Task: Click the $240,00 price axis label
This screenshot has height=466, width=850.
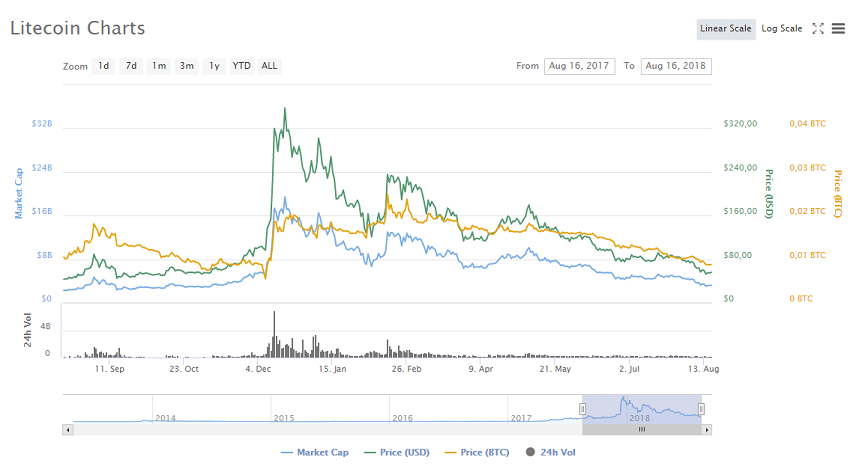Action: (x=740, y=168)
